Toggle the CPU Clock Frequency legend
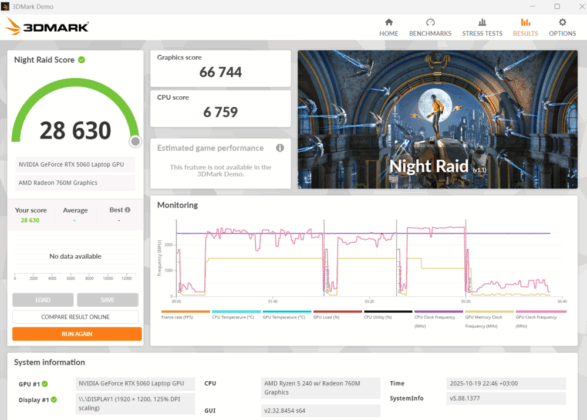 coord(438,319)
